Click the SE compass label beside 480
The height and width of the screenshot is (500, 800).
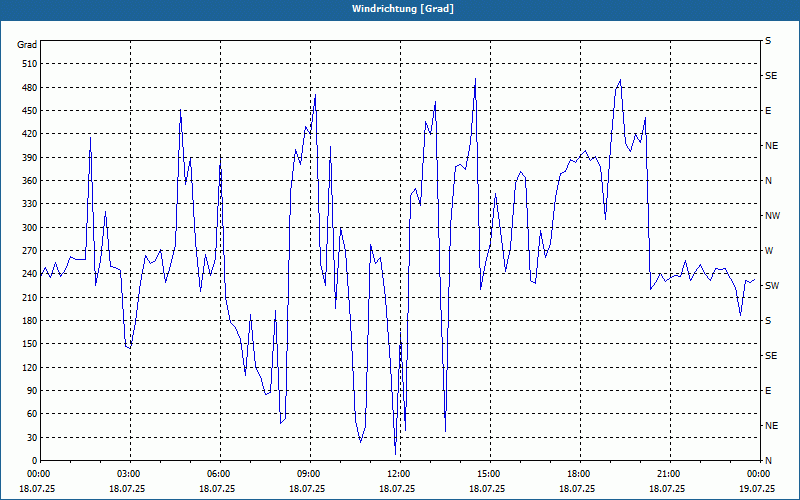tap(771, 76)
